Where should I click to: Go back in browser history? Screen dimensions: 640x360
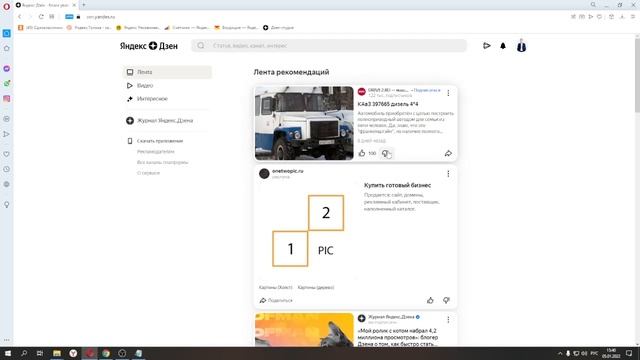pyautogui.click(x=20, y=17)
